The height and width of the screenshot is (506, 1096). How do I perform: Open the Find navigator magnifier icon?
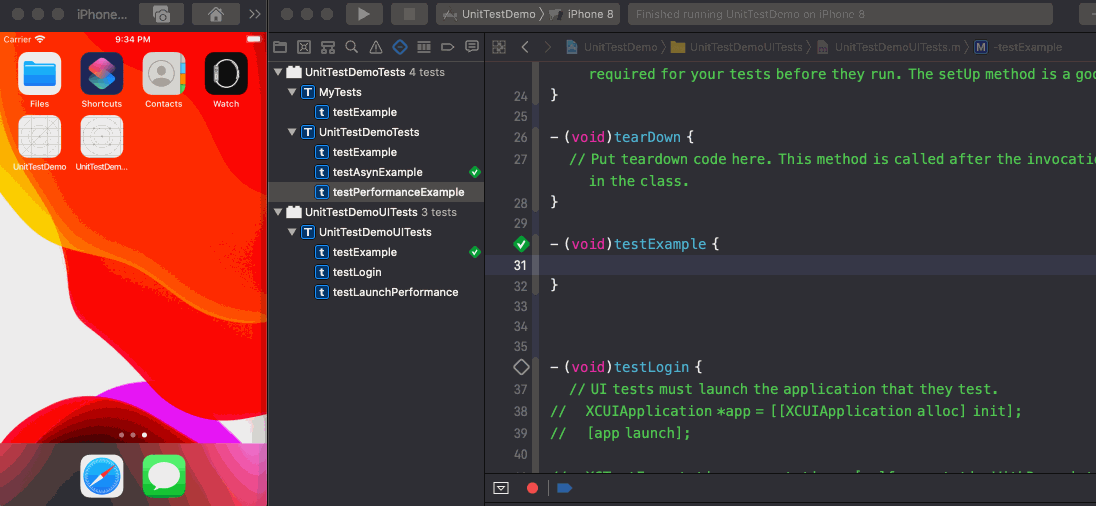[x=352, y=47]
